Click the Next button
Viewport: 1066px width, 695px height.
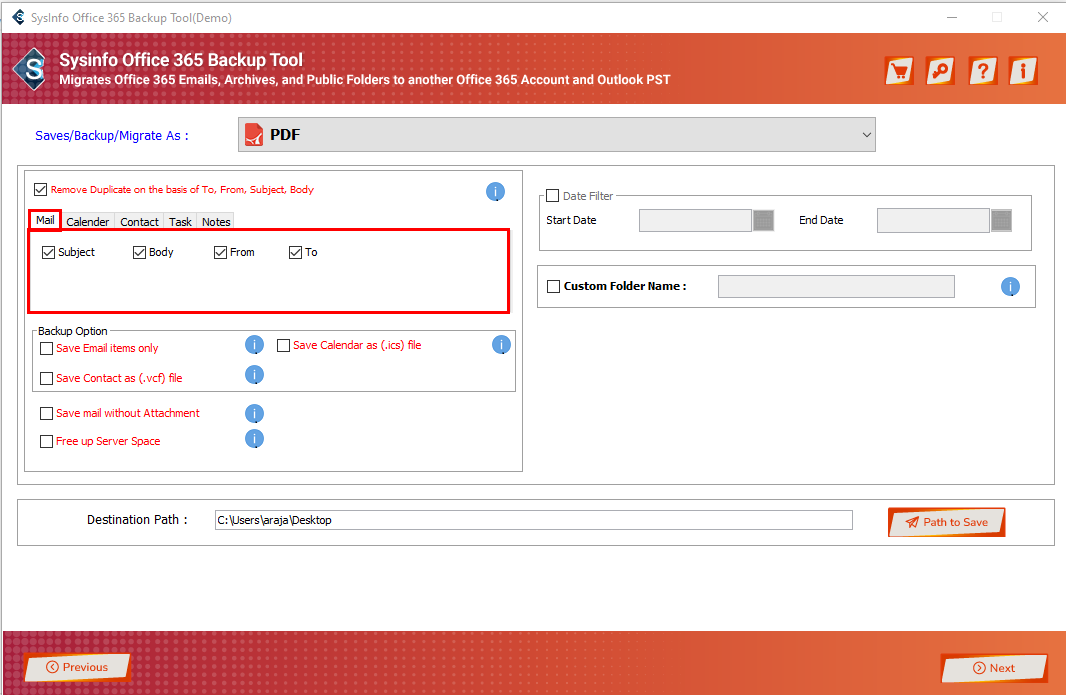pos(994,668)
